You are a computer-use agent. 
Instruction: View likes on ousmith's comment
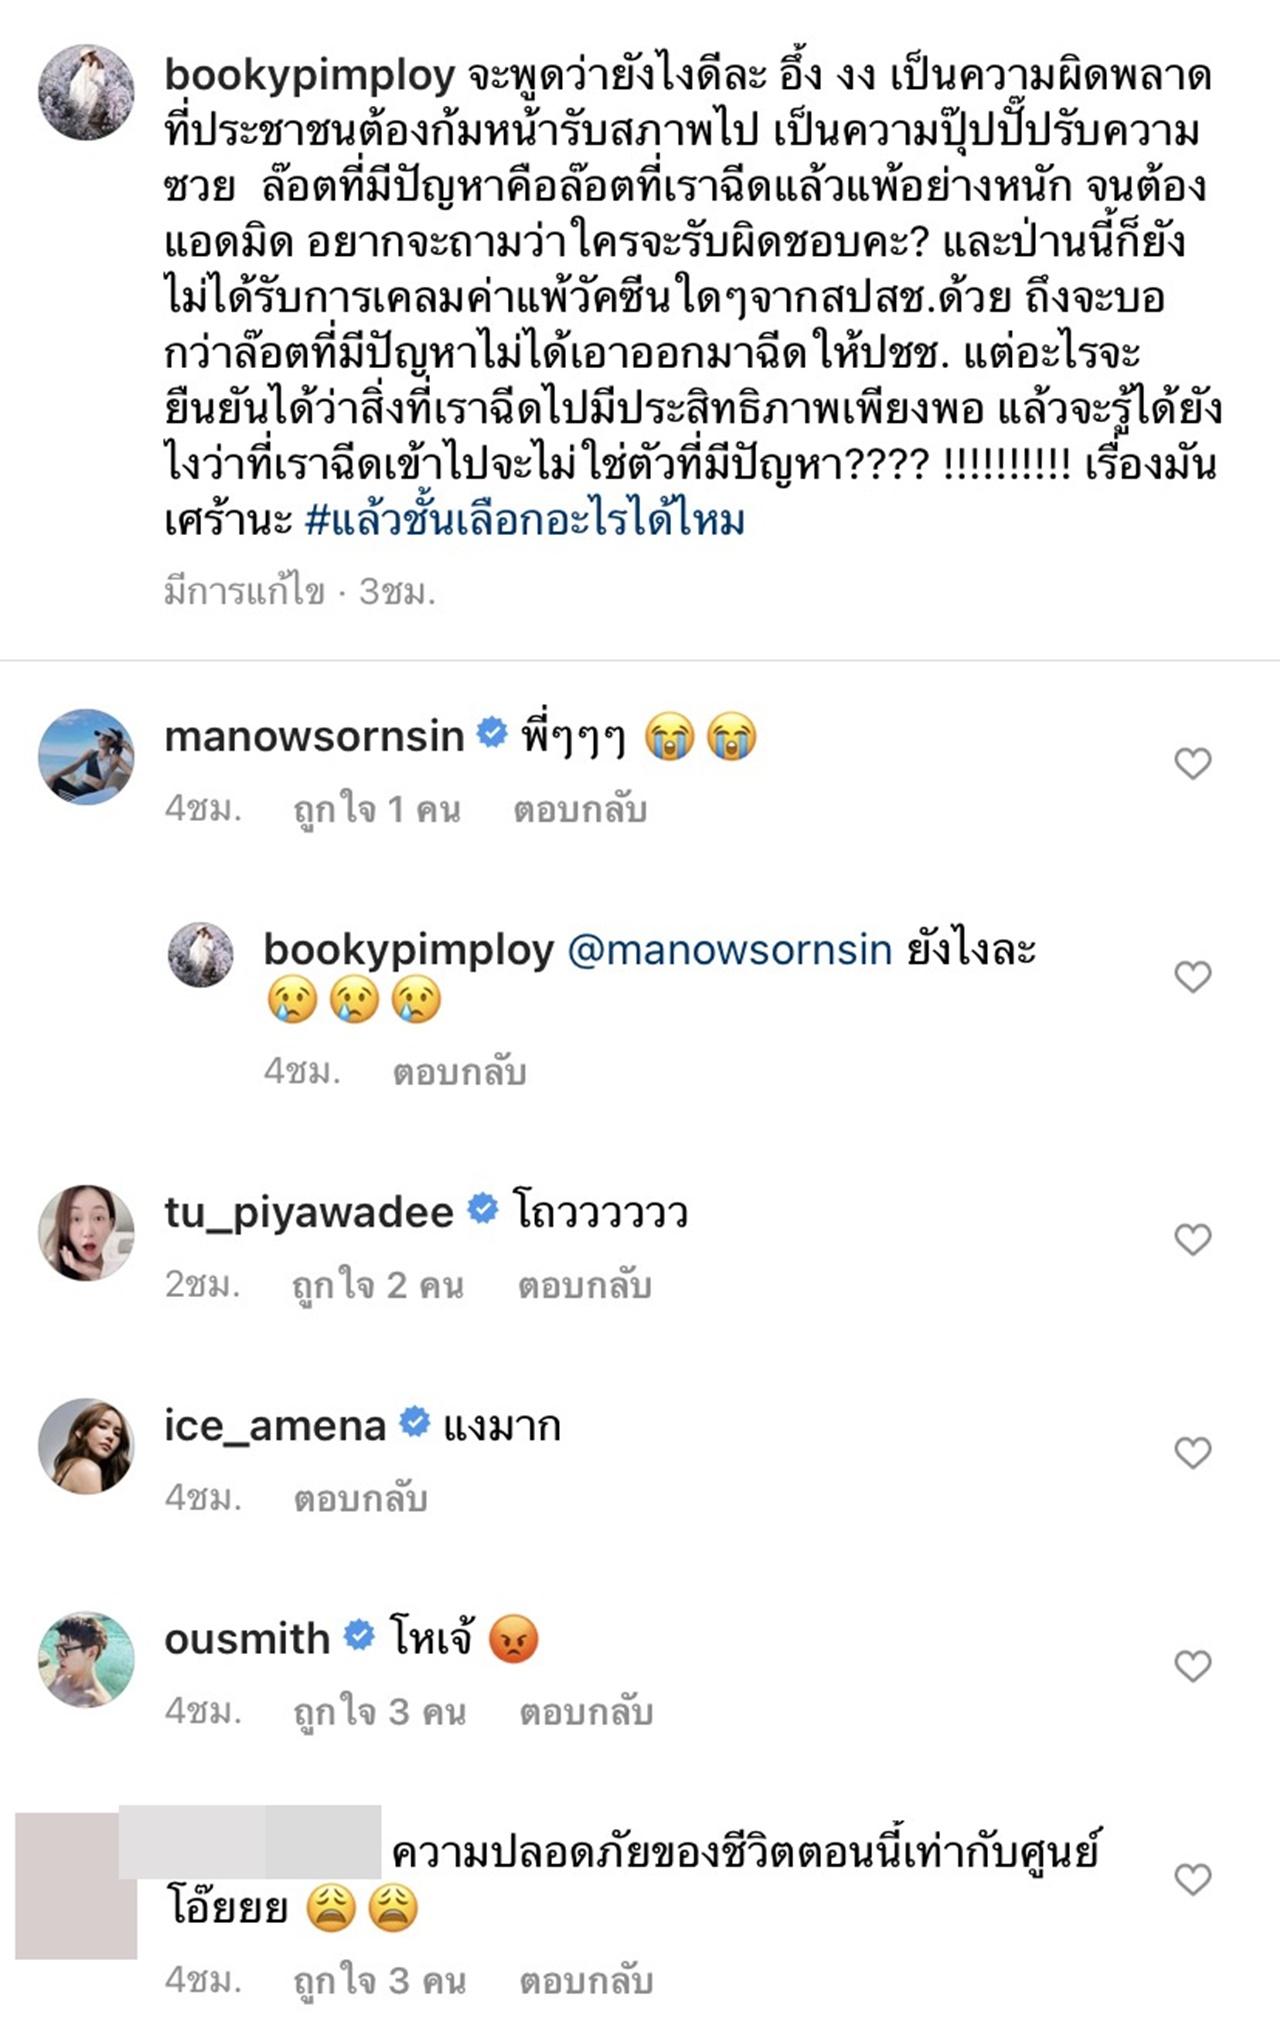(379, 1712)
